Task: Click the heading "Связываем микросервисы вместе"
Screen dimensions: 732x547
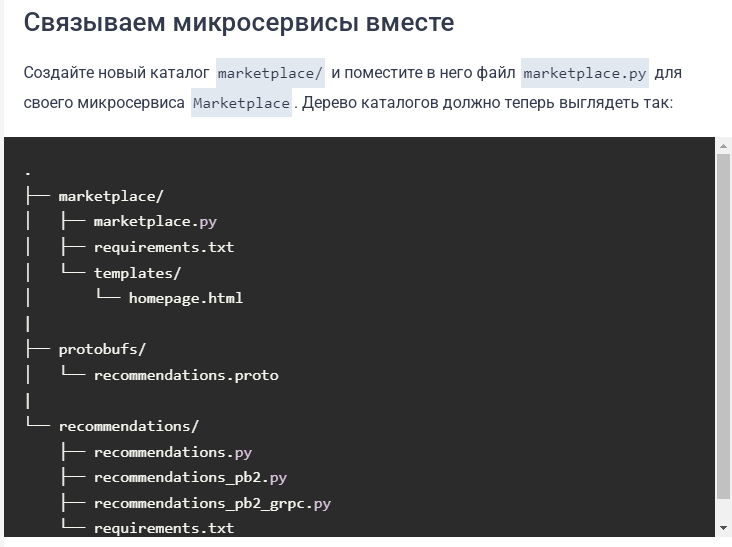Action: (x=239, y=23)
